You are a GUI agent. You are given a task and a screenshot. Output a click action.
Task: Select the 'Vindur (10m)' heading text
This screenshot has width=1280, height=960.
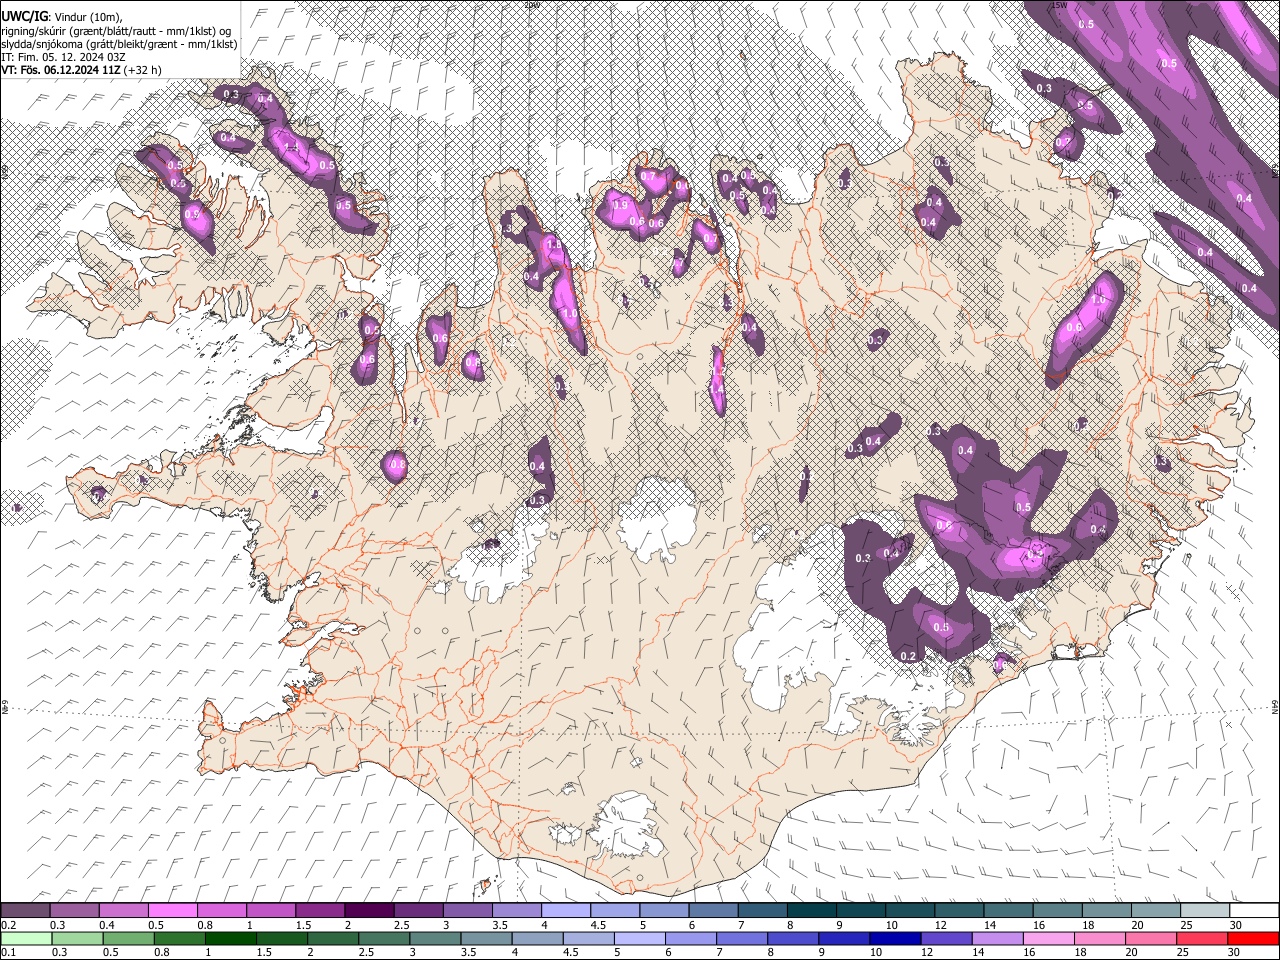coord(86,17)
